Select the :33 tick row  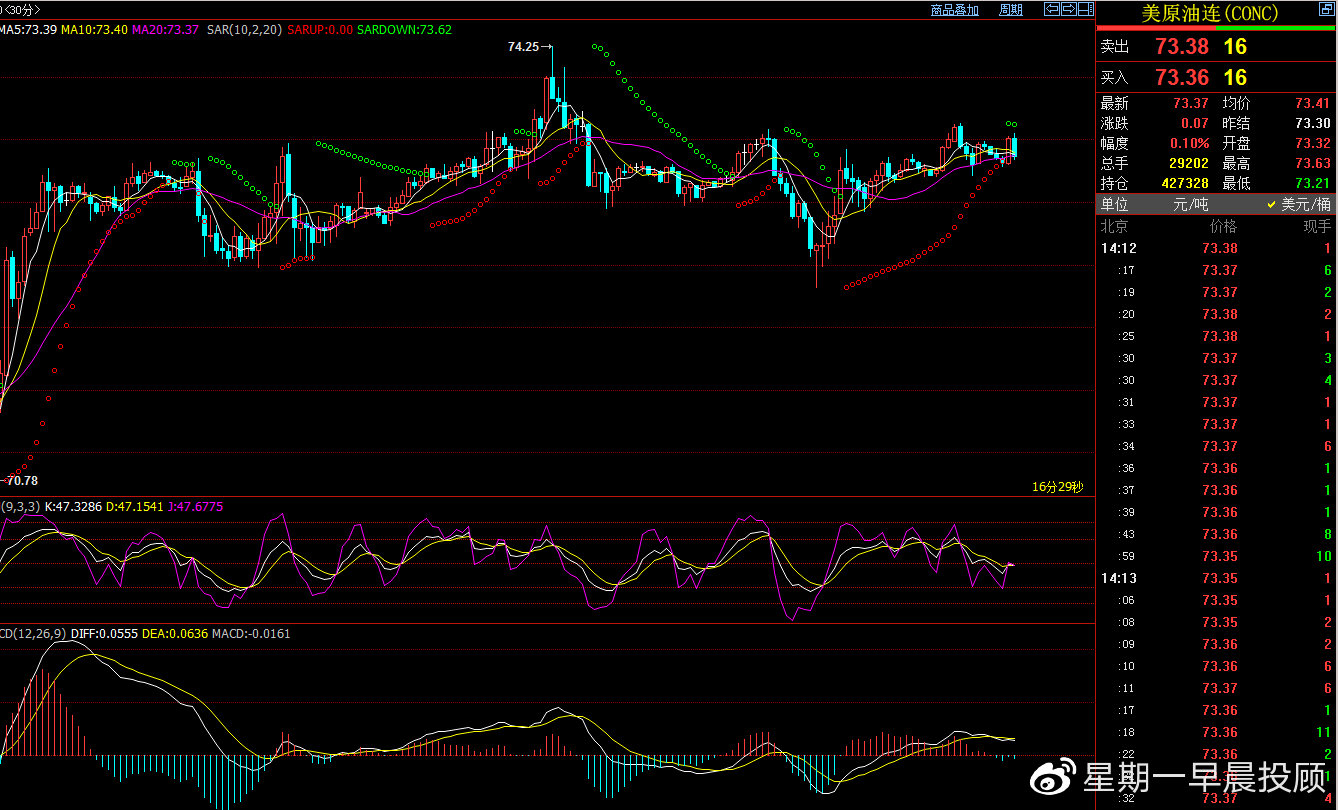click(1217, 424)
